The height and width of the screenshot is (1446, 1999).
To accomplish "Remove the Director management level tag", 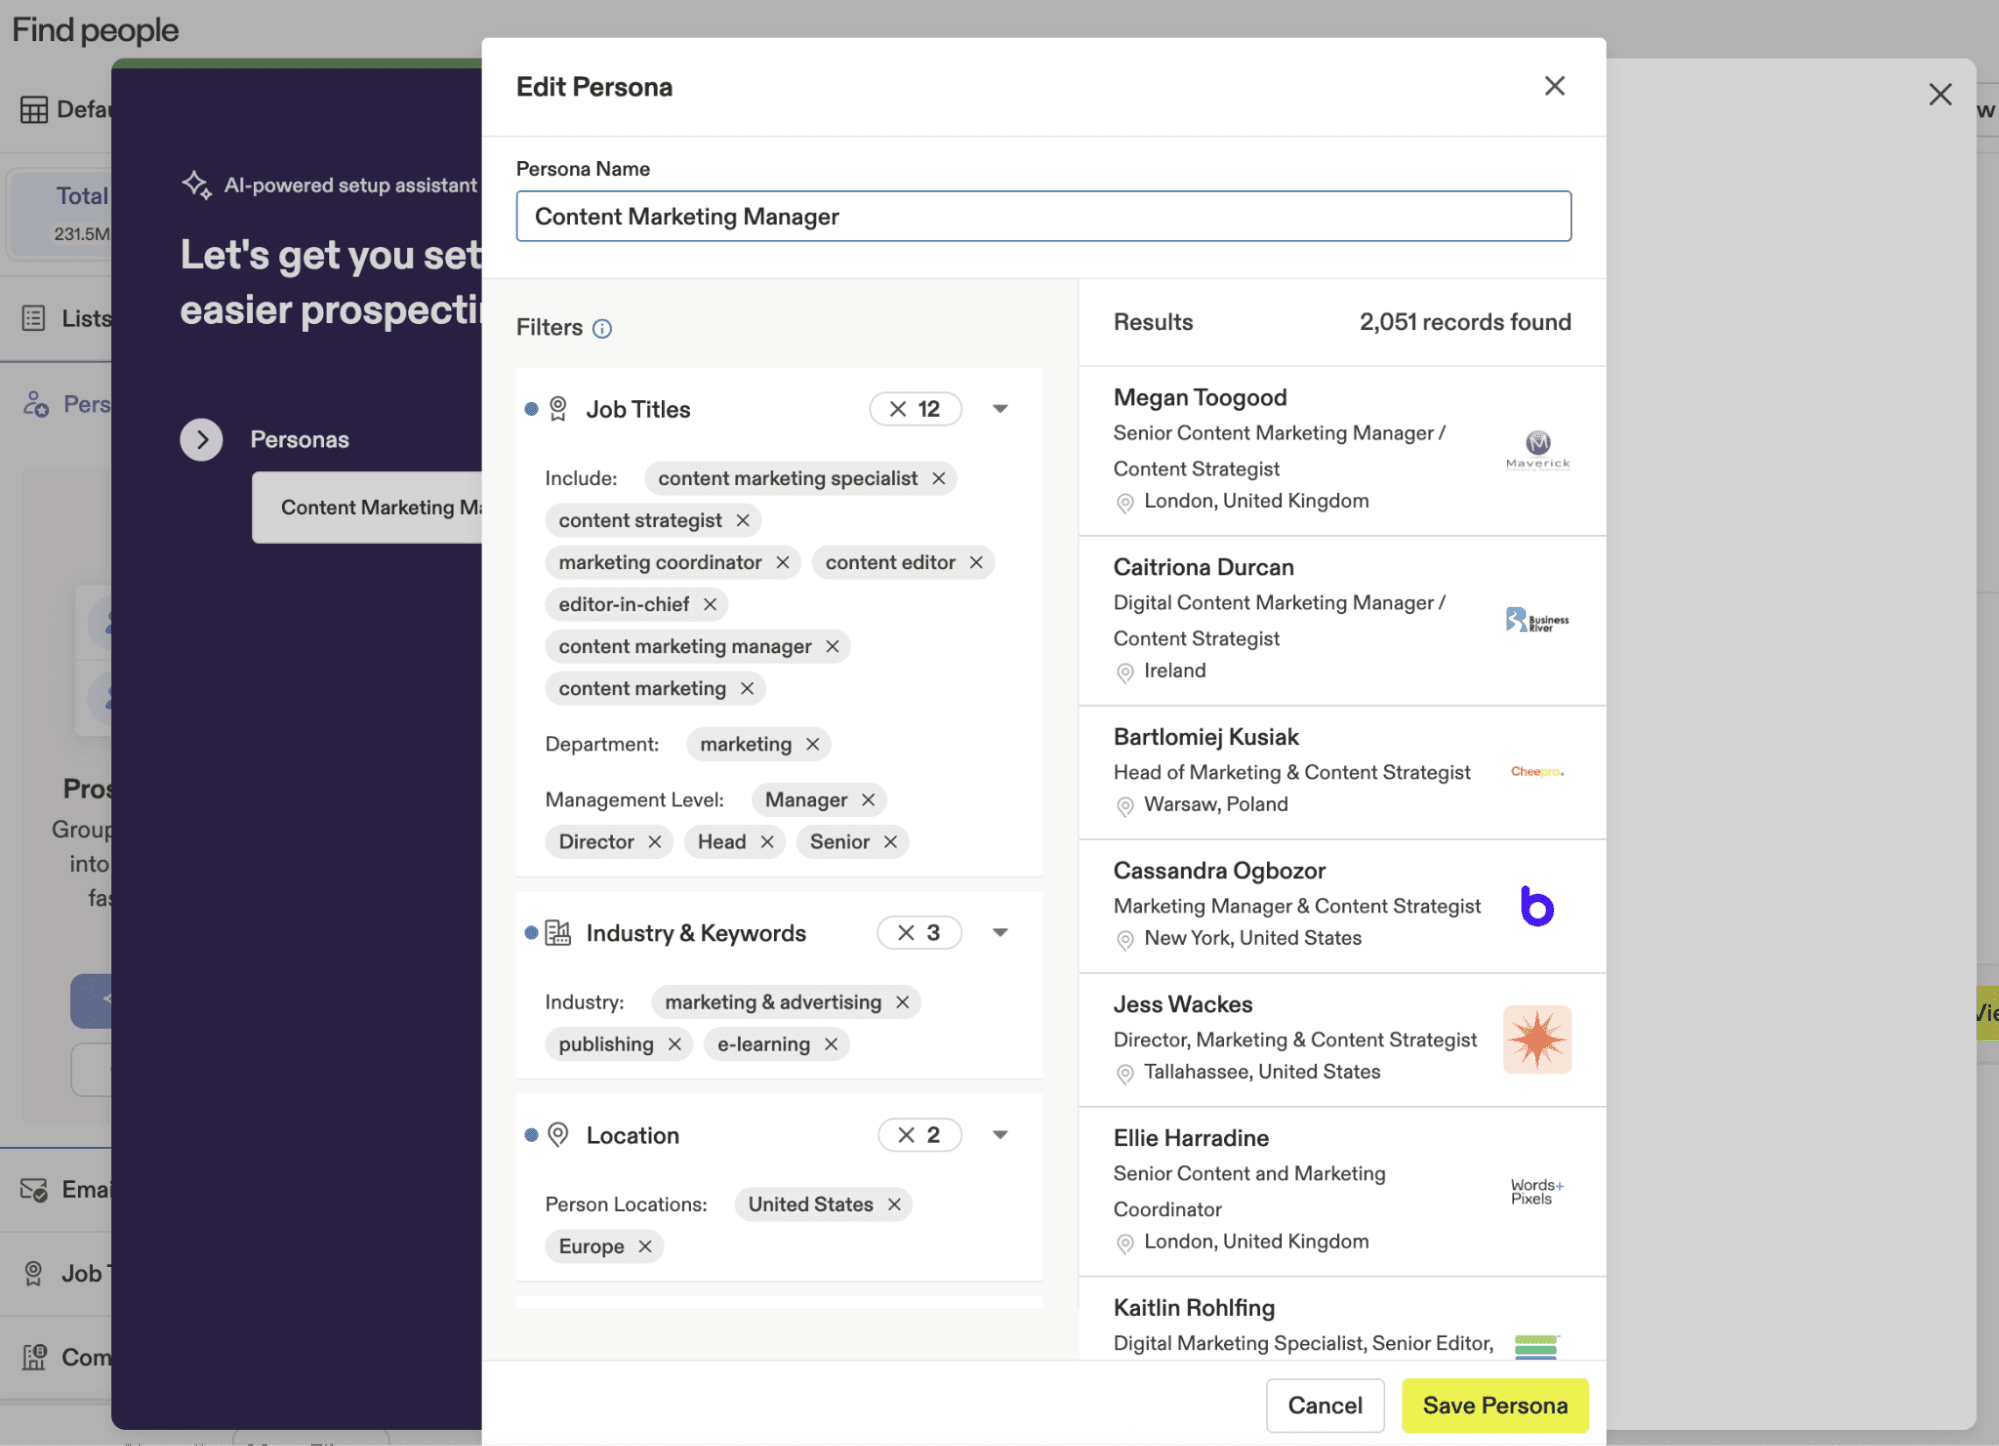I will click(655, 842).
